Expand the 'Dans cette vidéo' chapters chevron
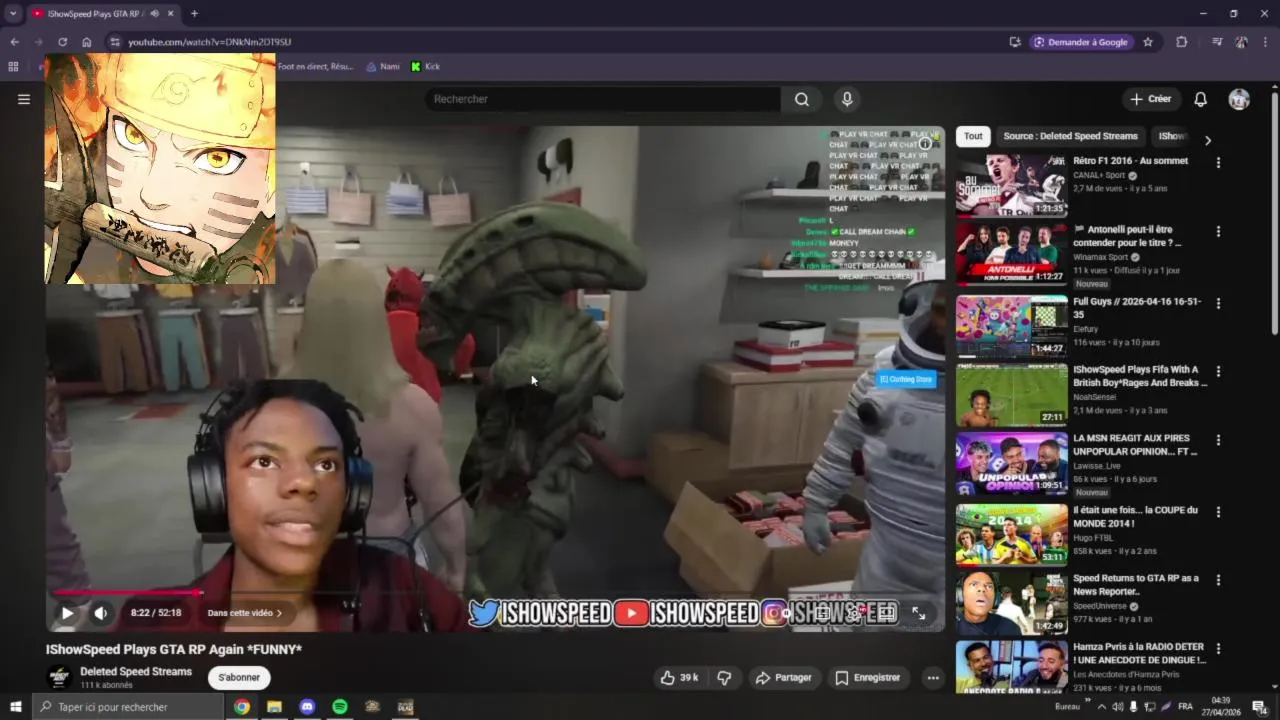Image resolution: width=1280 pixels, height=720 pixels. (x=279, y=613)
